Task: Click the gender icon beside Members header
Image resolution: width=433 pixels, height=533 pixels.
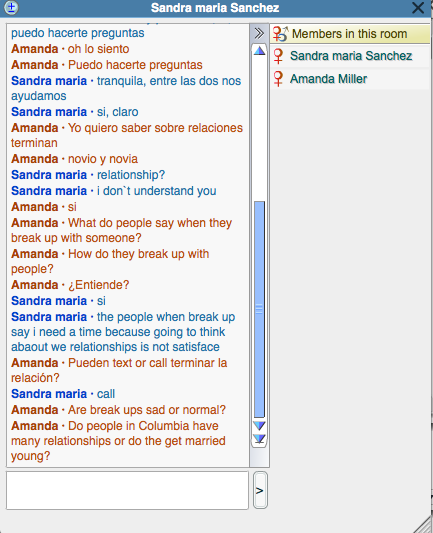Action: [x=280, y=34]
